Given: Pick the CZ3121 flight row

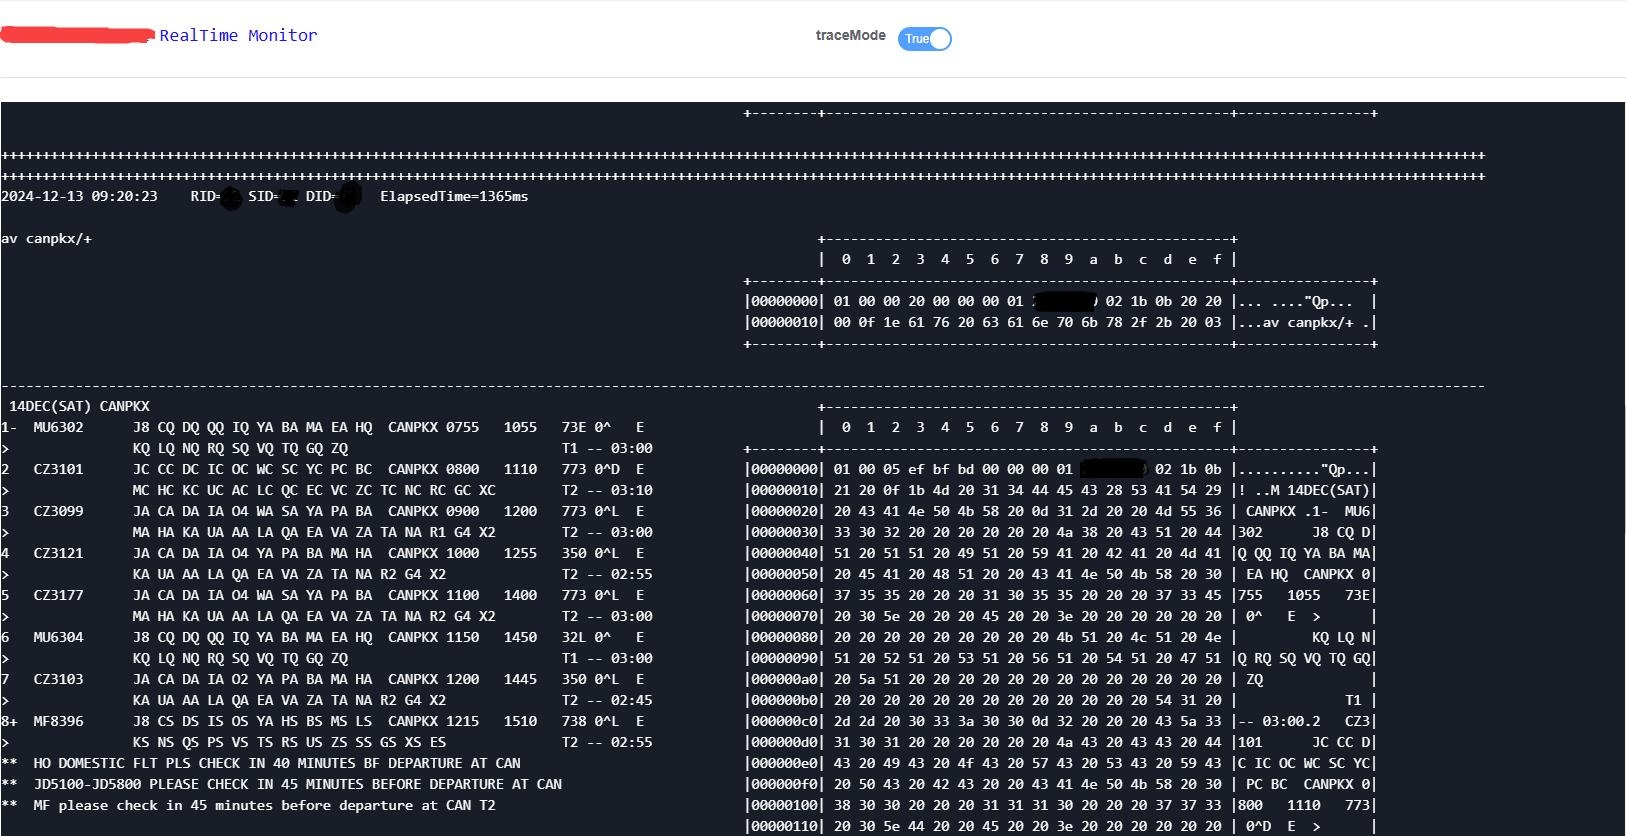Looking at the screenshot, I should coord(58,553).
